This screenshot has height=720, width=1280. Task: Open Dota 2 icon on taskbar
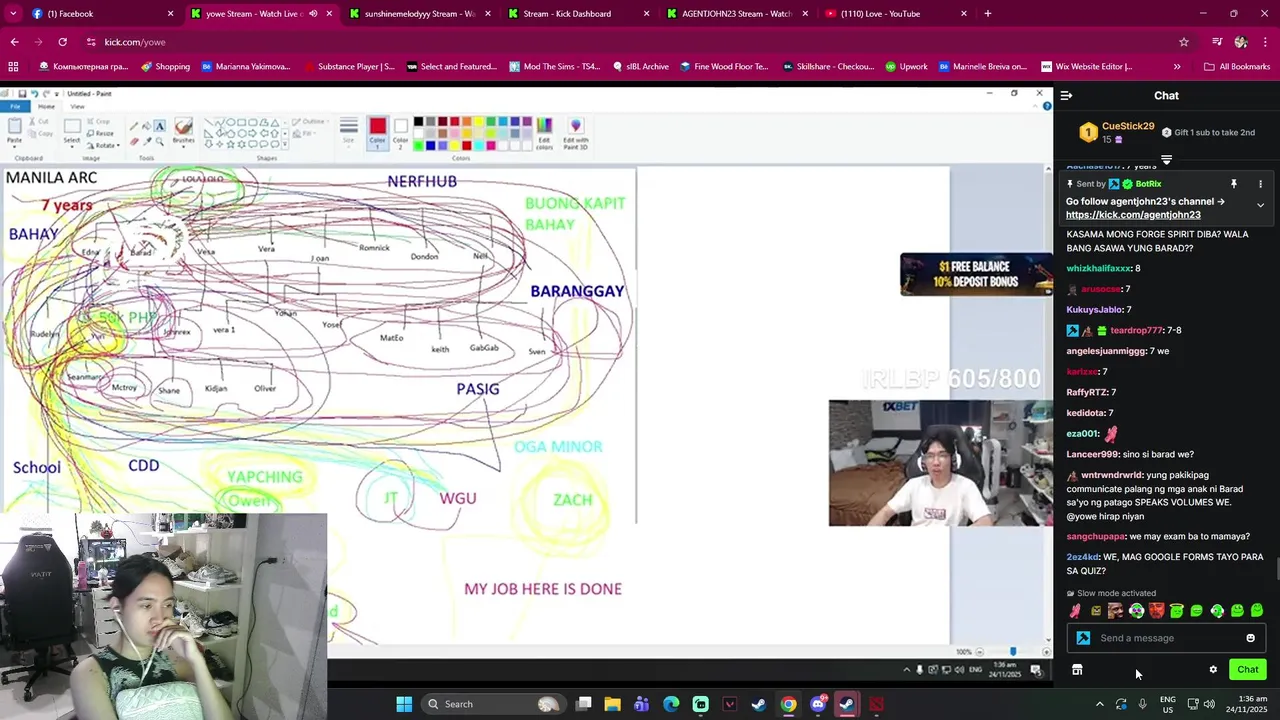(x=876, y=704)
